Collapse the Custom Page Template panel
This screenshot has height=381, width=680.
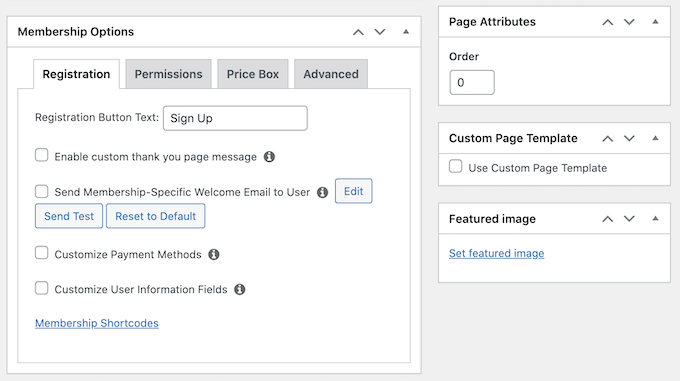(x=655, y=138)
